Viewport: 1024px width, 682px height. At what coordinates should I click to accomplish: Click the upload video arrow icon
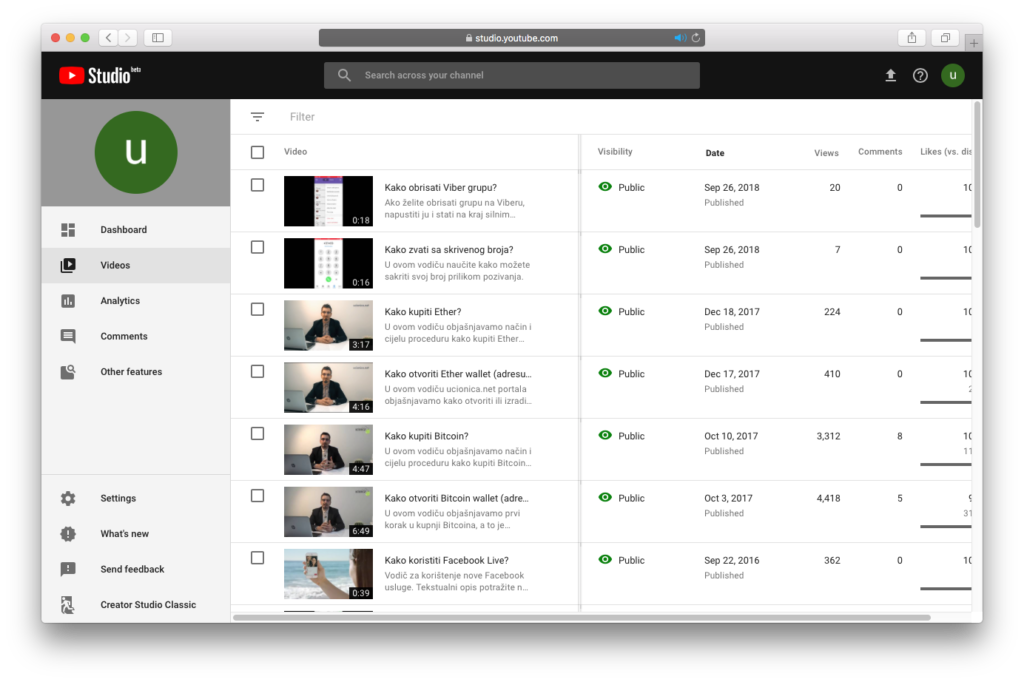pyautogui.click(x=890, y=75)
